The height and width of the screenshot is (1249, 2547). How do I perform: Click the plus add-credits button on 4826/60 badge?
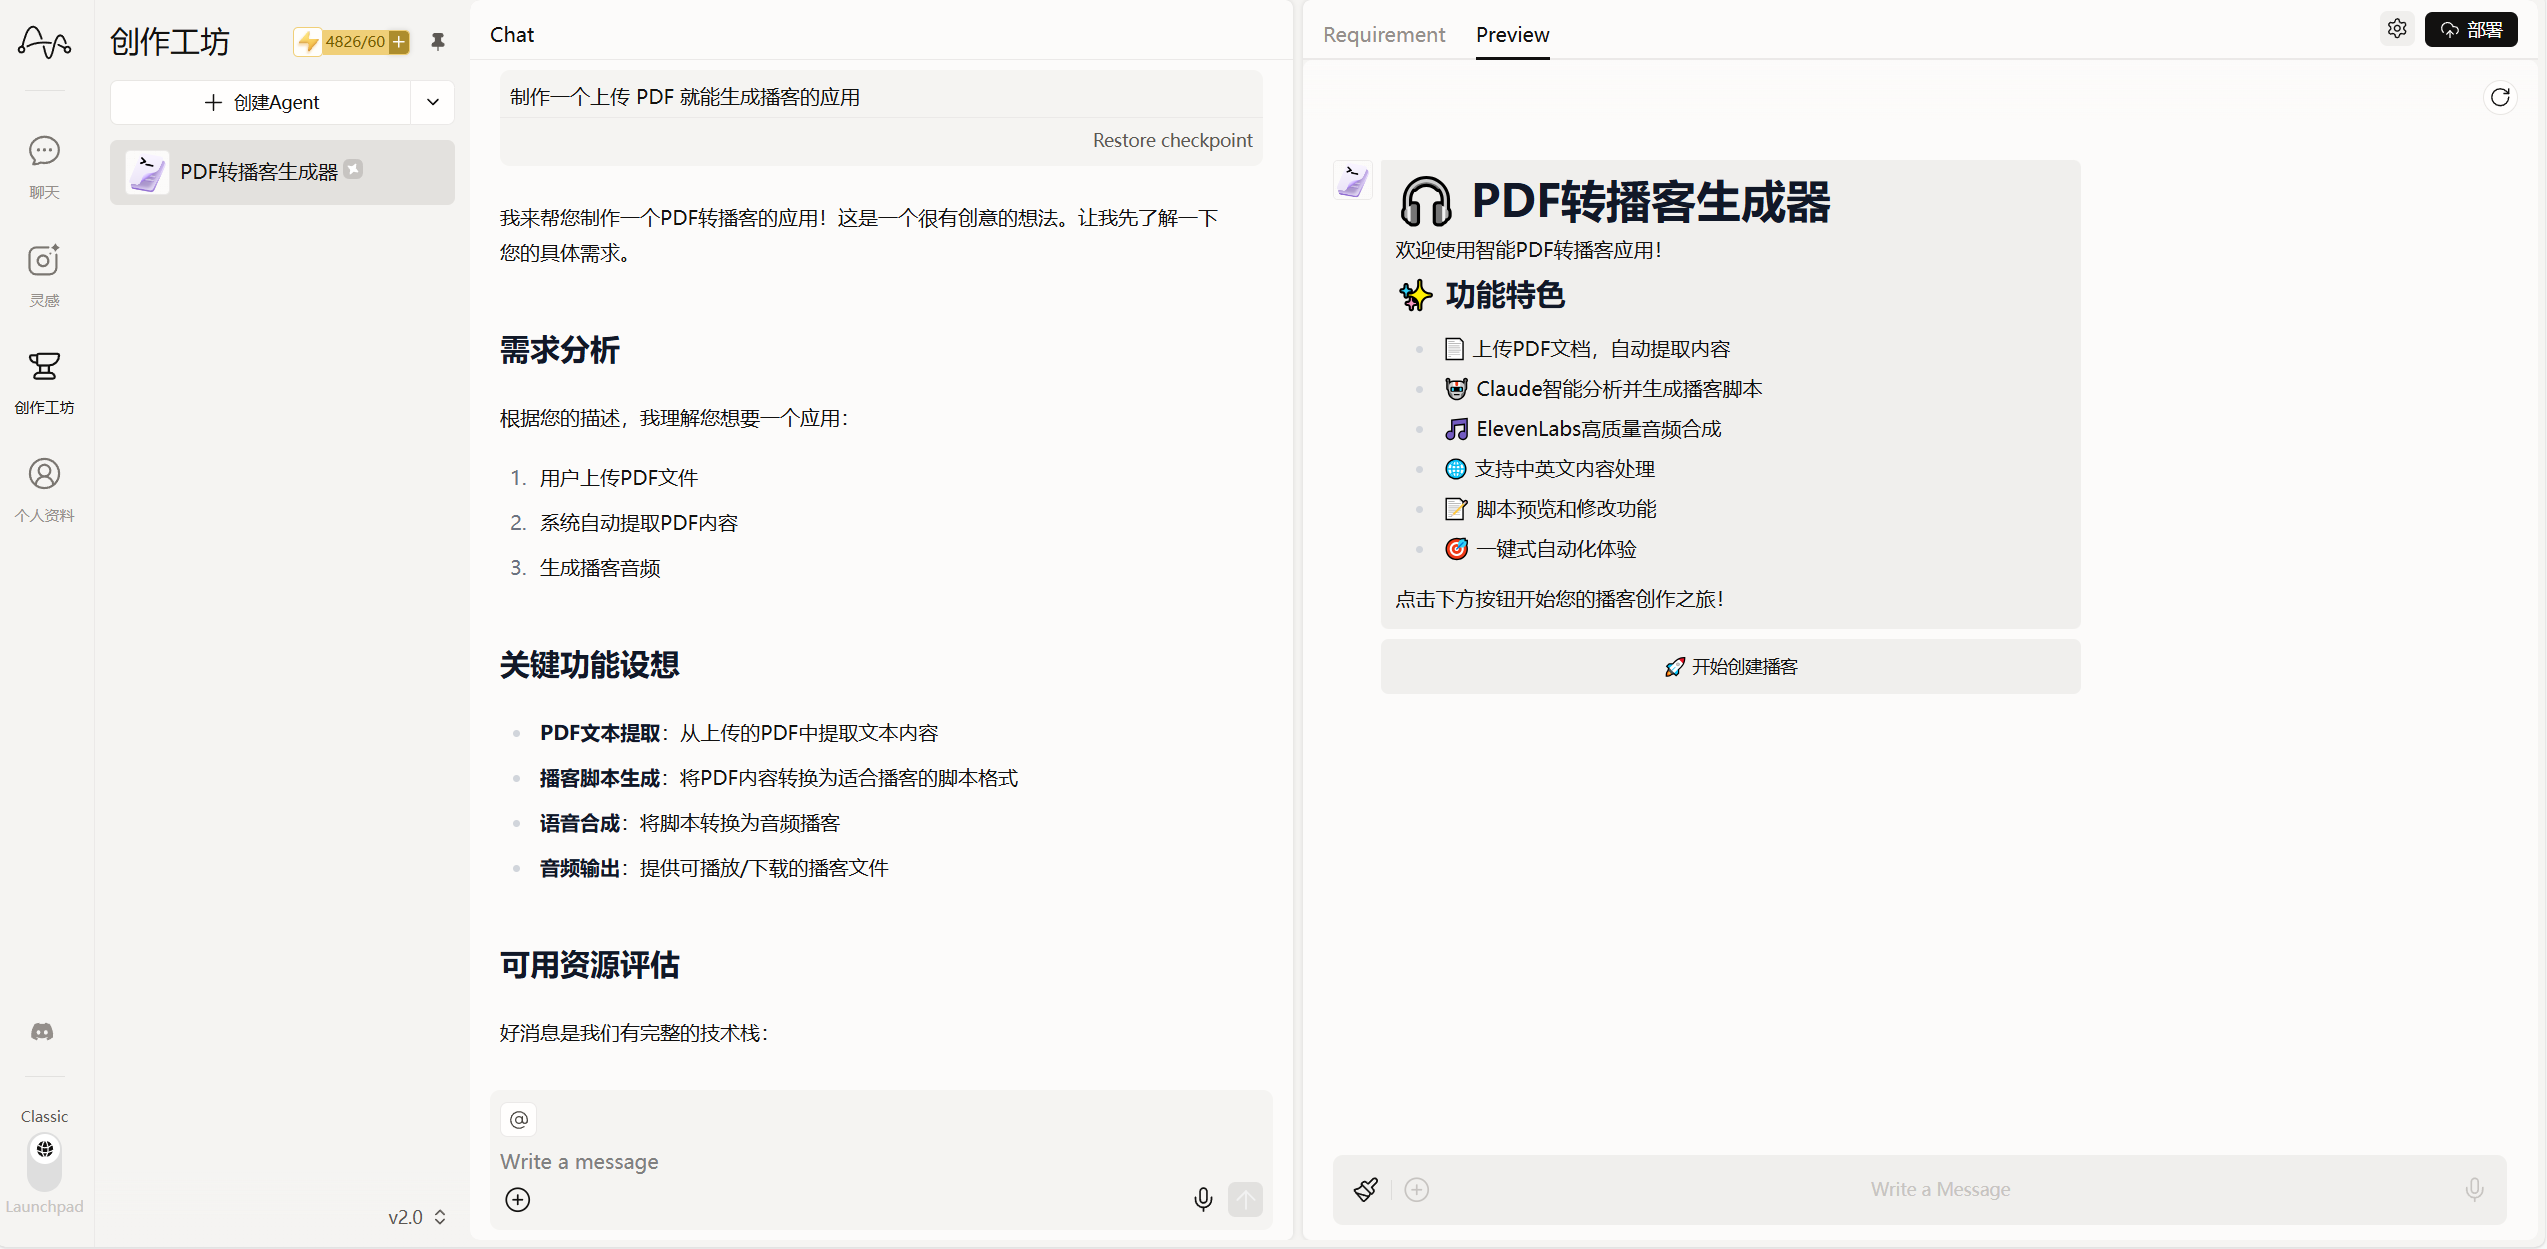click(x=399, y=41)
